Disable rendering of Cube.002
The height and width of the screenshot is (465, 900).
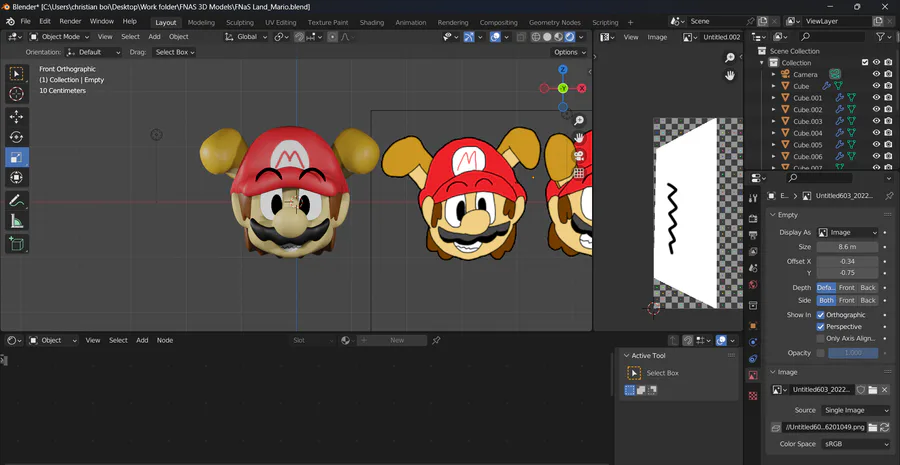[888, 109]
